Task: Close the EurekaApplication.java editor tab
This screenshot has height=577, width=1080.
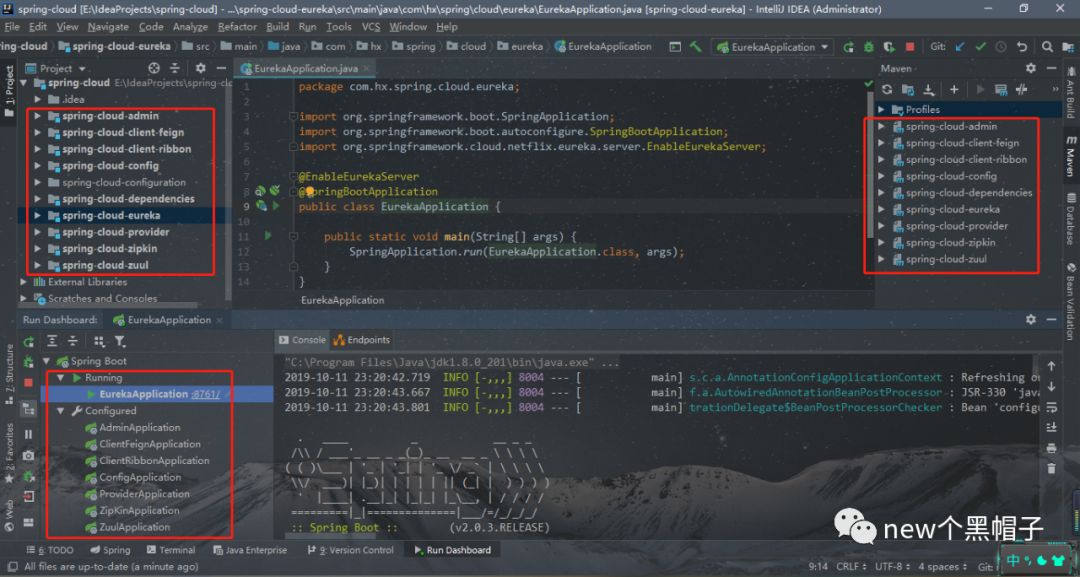Action: pyautogui.click(x=368, y=68)
